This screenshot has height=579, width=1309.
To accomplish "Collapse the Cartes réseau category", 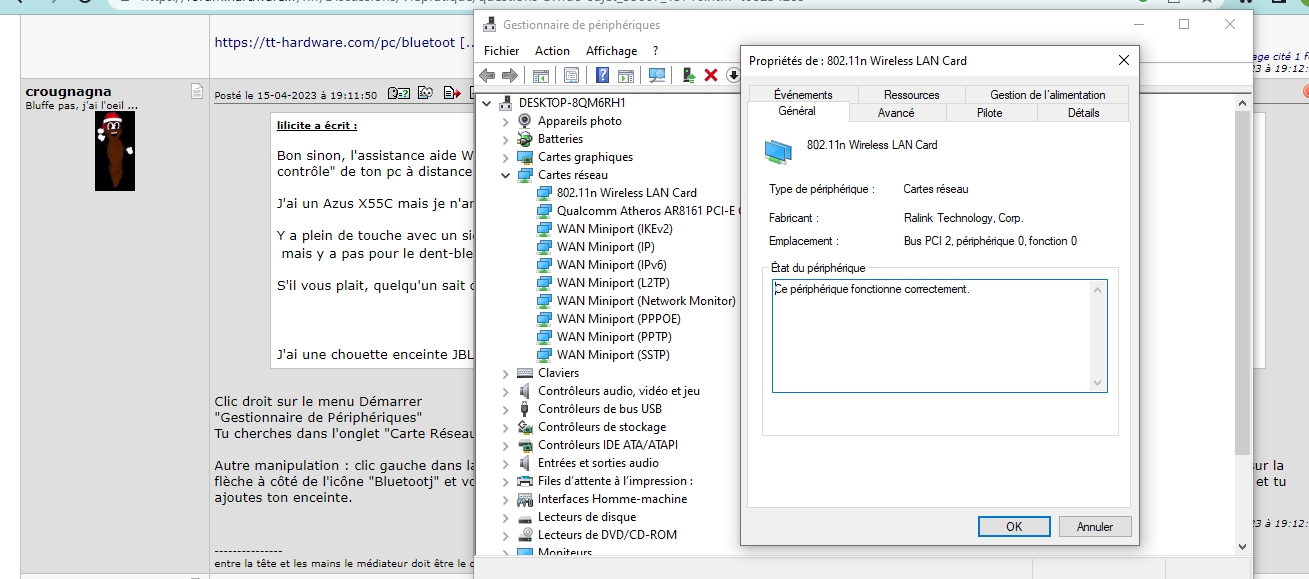I will click(506, 175).
